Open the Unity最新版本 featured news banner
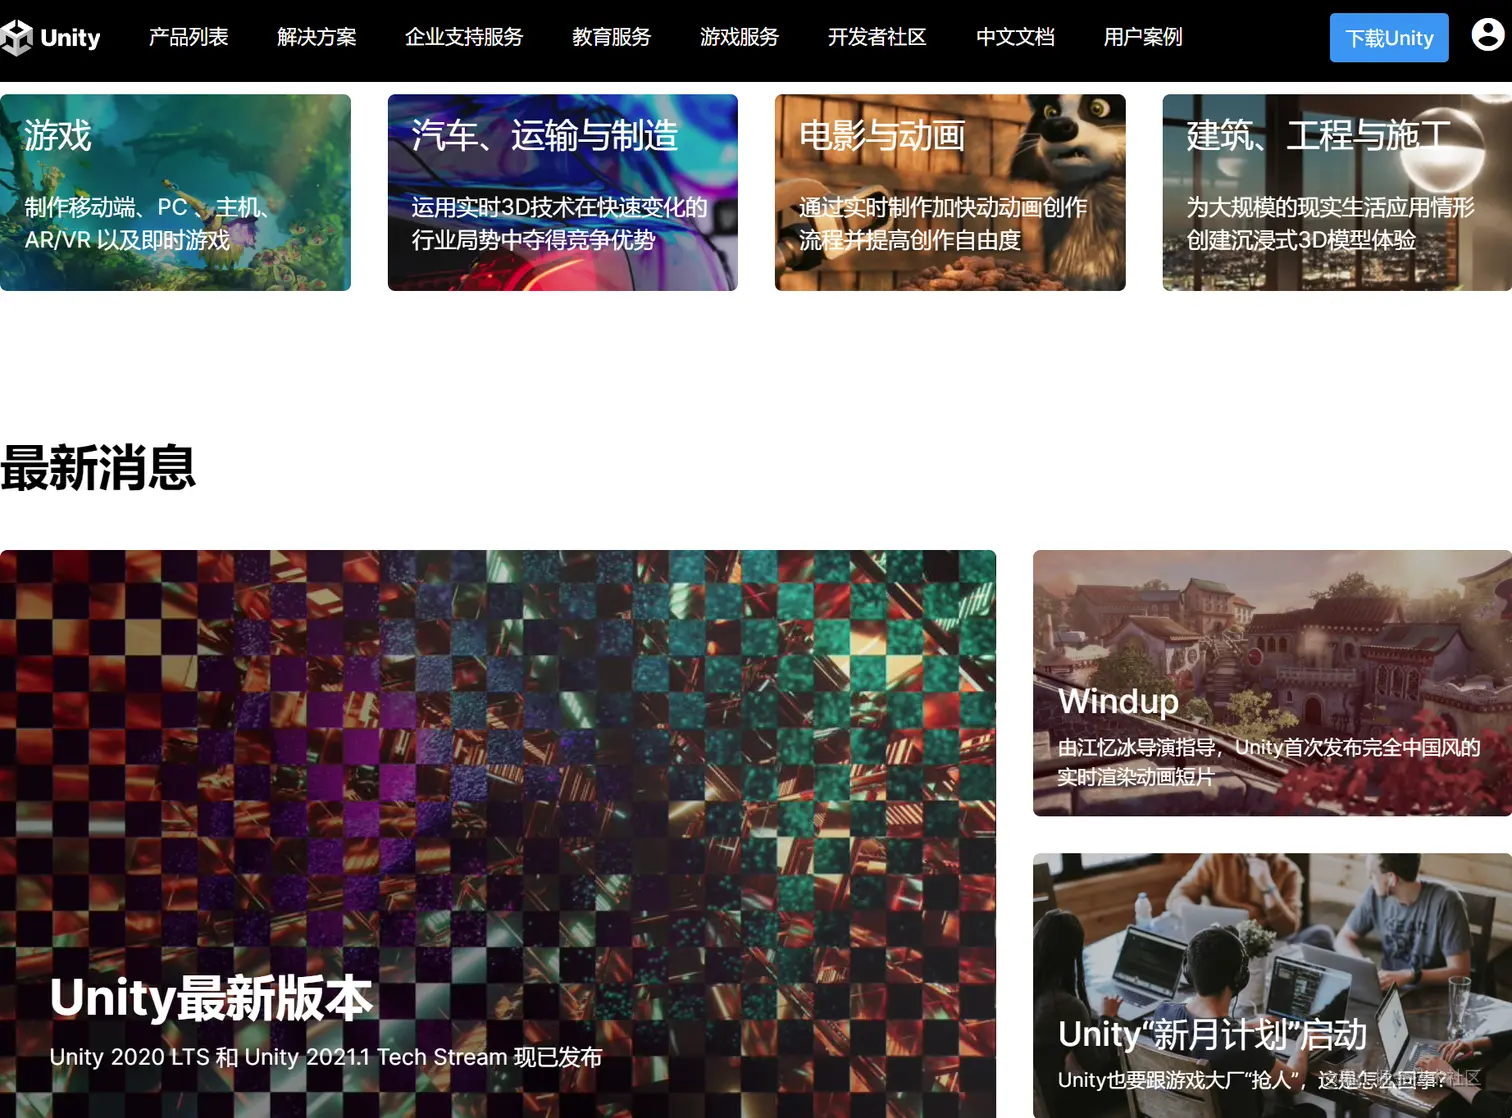Viewport: 1512px width, 1118px height. pos(498,834)
